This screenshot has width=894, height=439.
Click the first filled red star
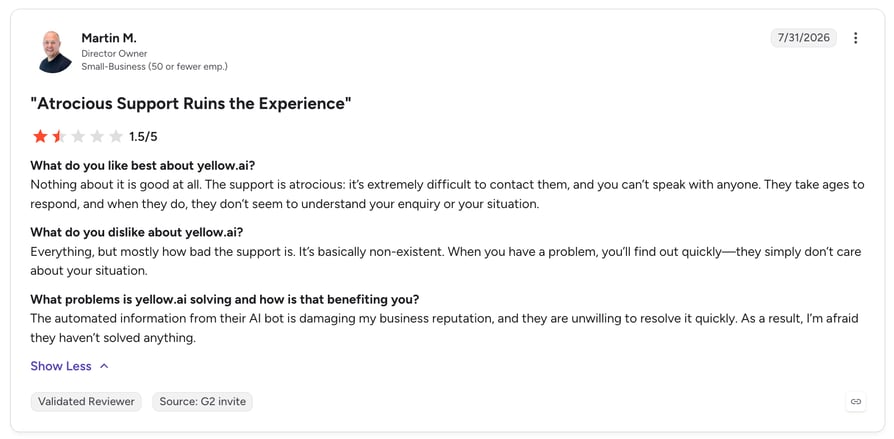[40, 136]
